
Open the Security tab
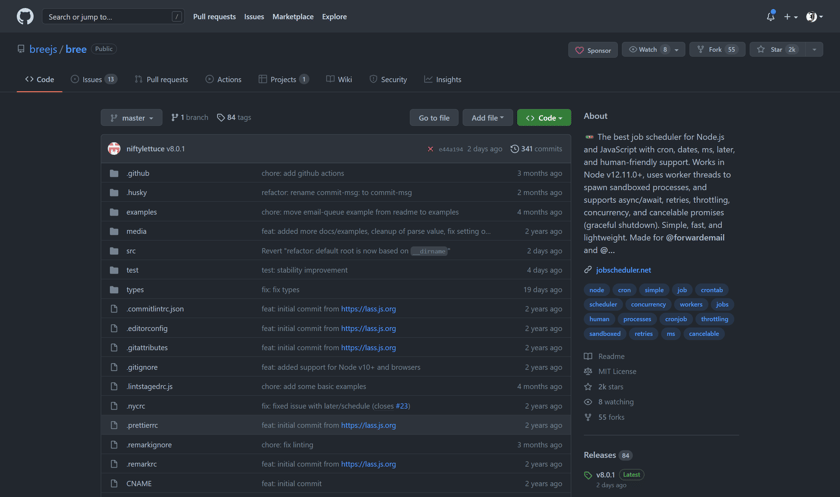[388, 79]
